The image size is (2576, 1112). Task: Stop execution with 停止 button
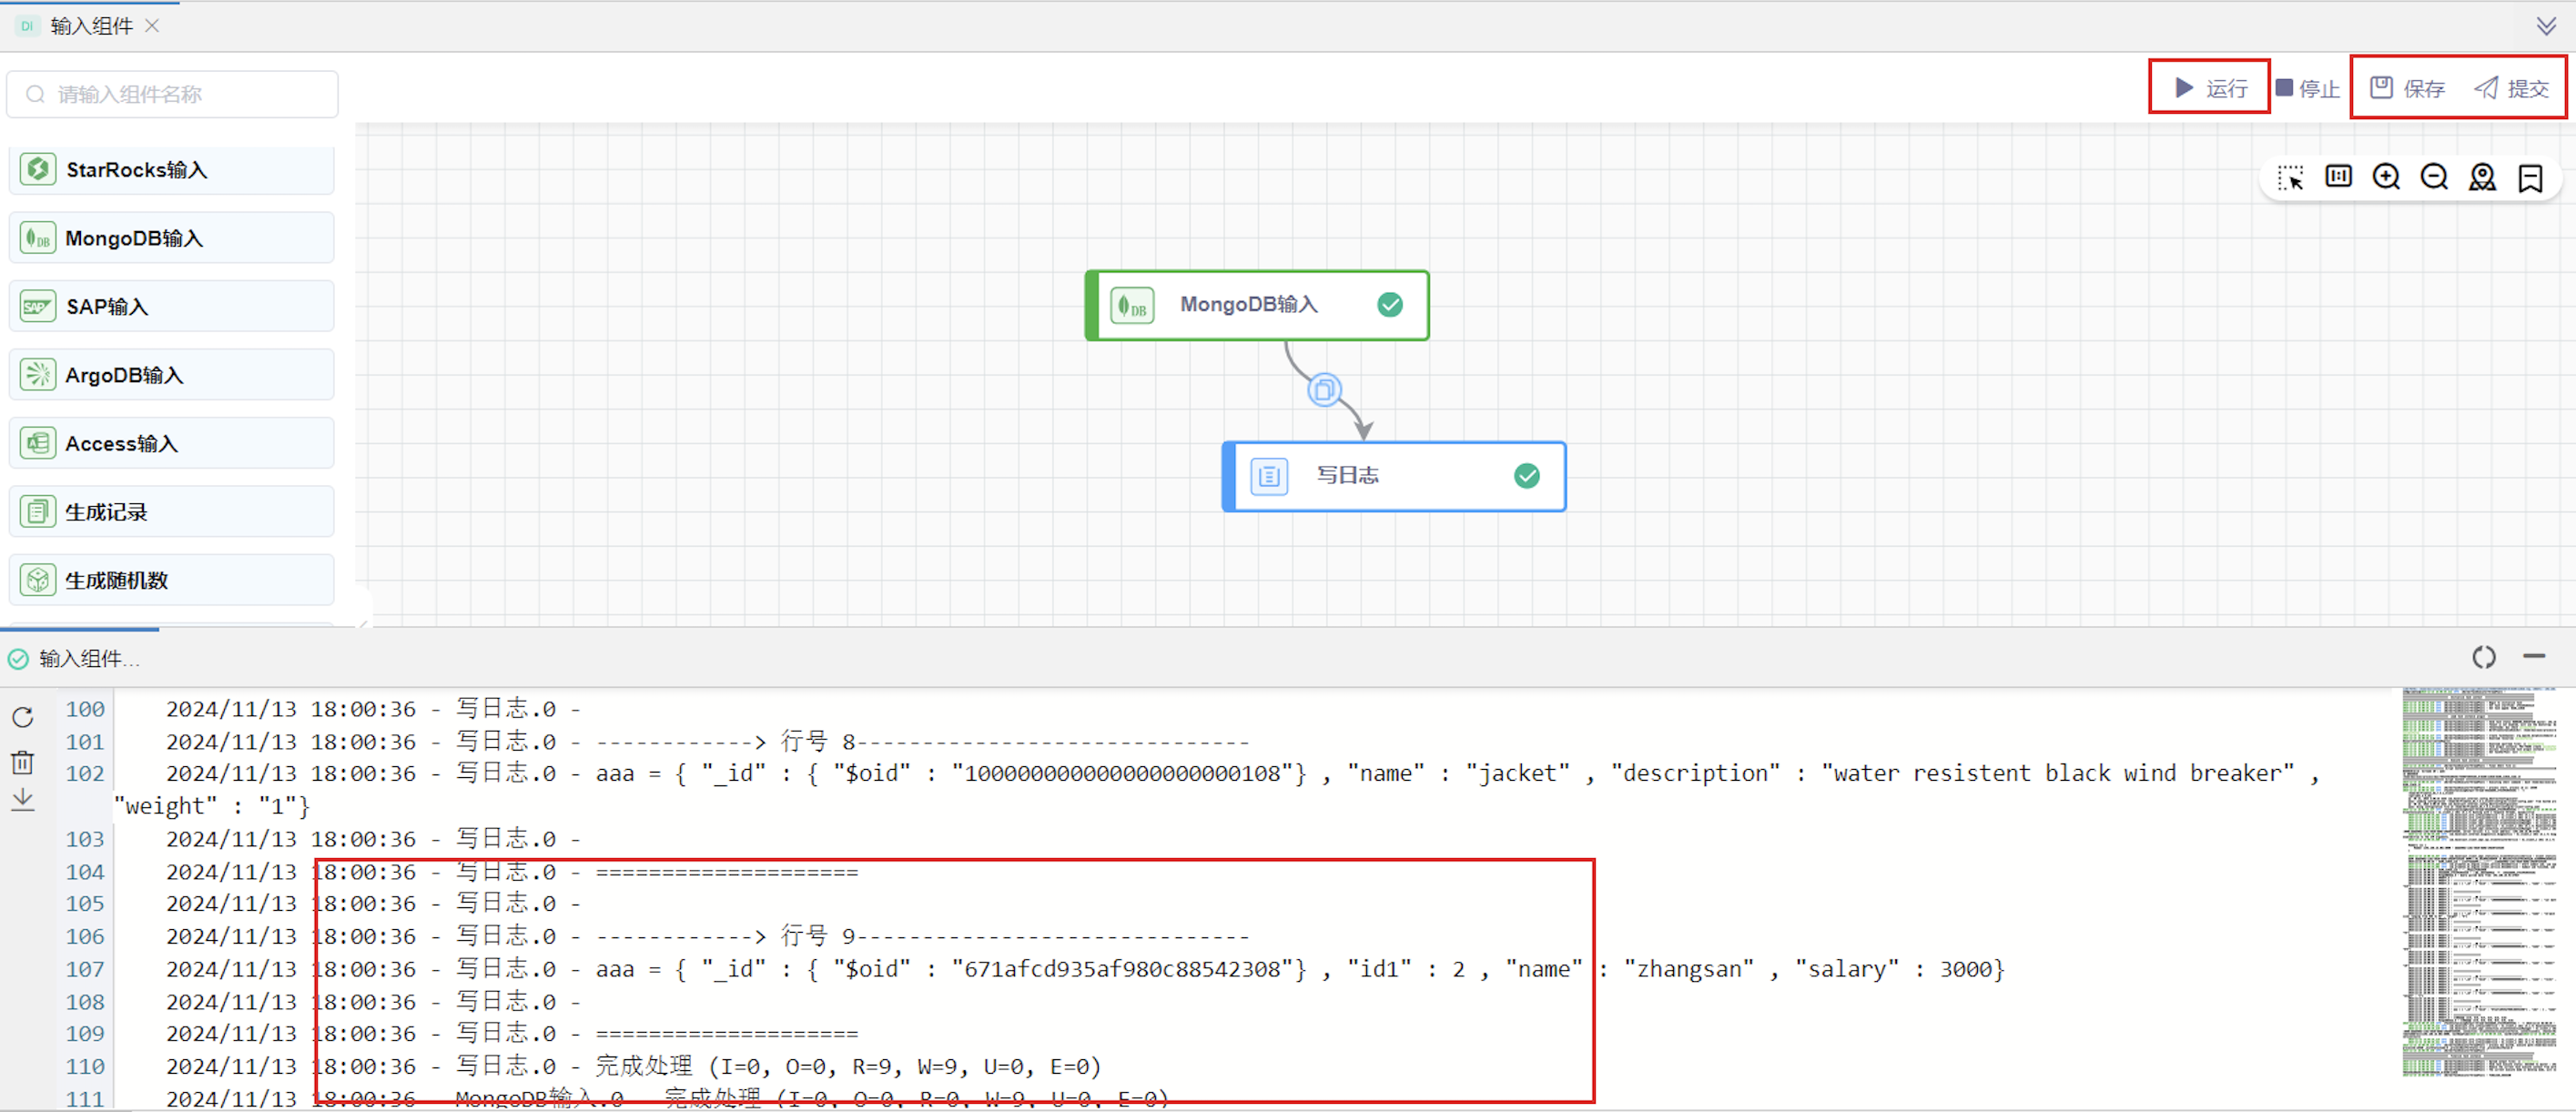point(2307,88)
